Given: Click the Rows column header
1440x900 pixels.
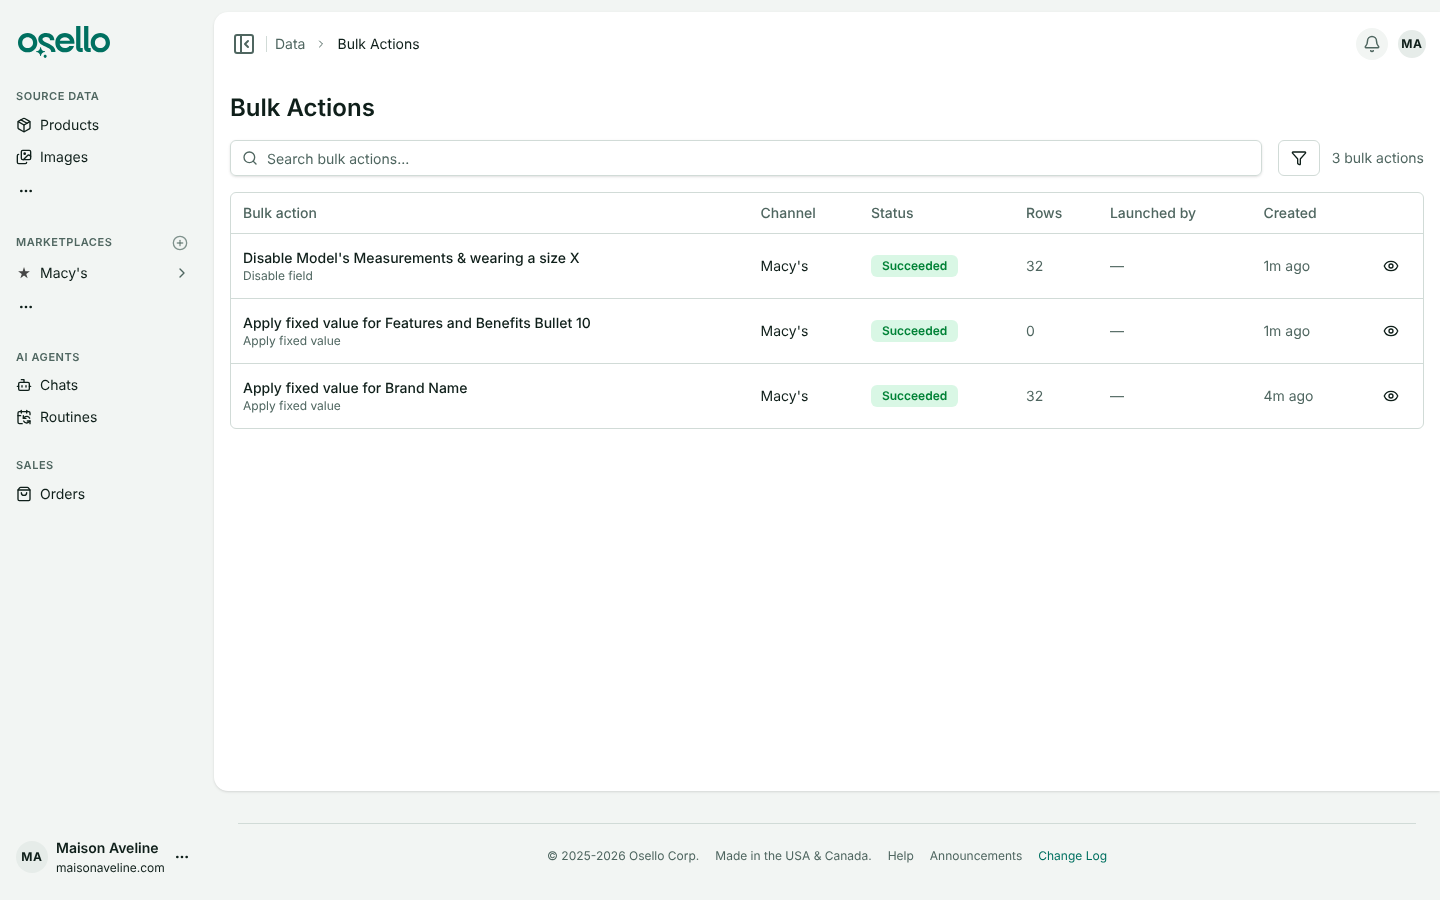Looking at the screenshot, I should tap(1044, 213).
